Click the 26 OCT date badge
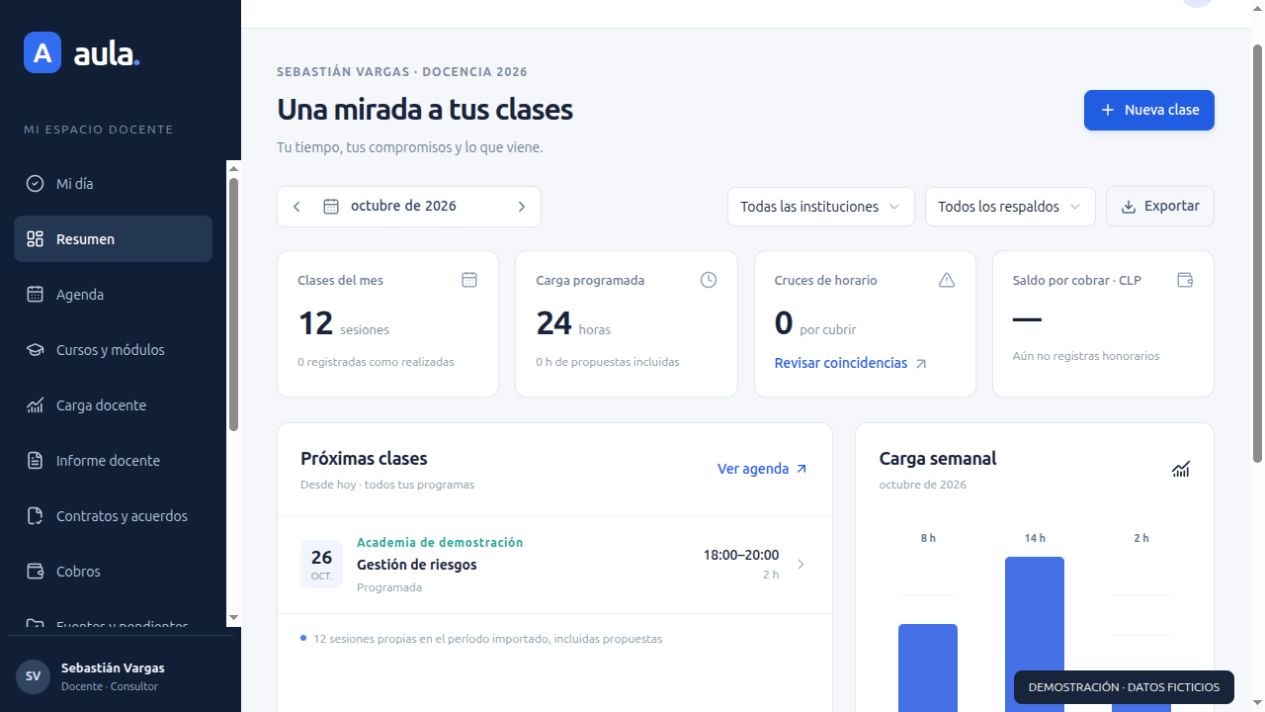 coord(322,564)
